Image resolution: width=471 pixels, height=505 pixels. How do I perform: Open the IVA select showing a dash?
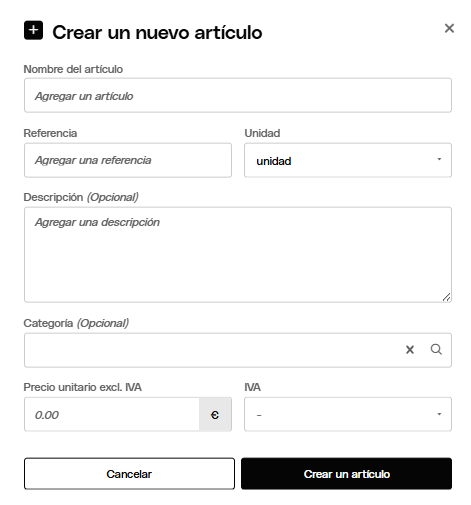tap(348, 414)
